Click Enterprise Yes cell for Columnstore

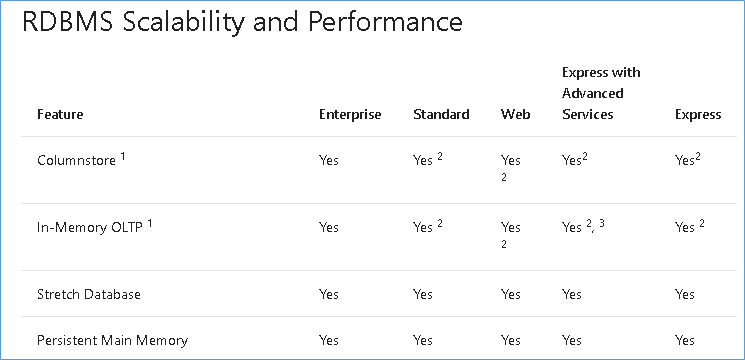point(329,161)
